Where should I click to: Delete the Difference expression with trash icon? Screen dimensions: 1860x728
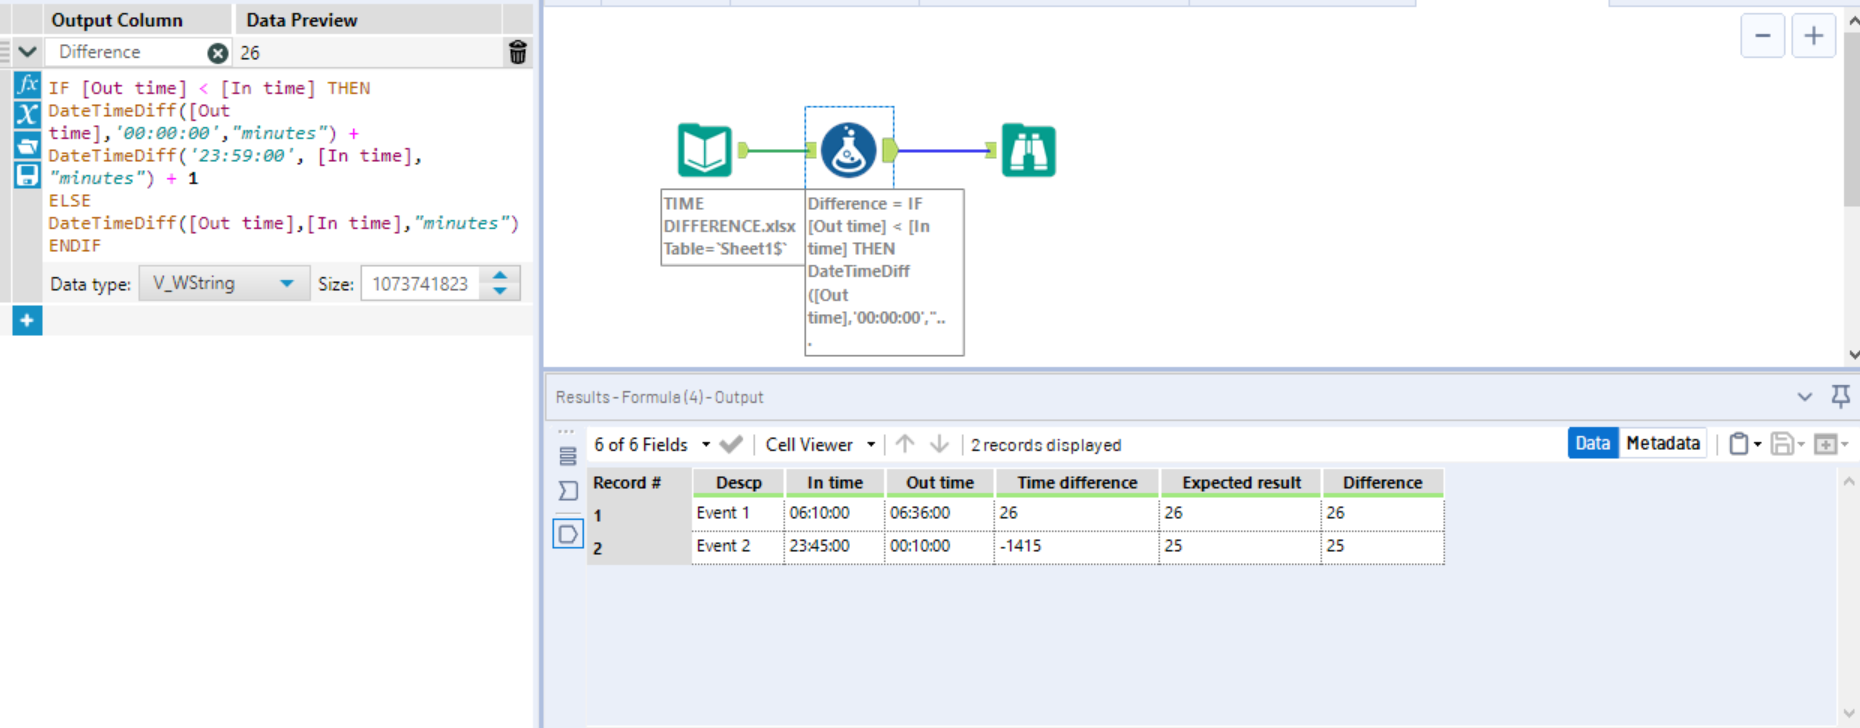(x=517, y=53)
